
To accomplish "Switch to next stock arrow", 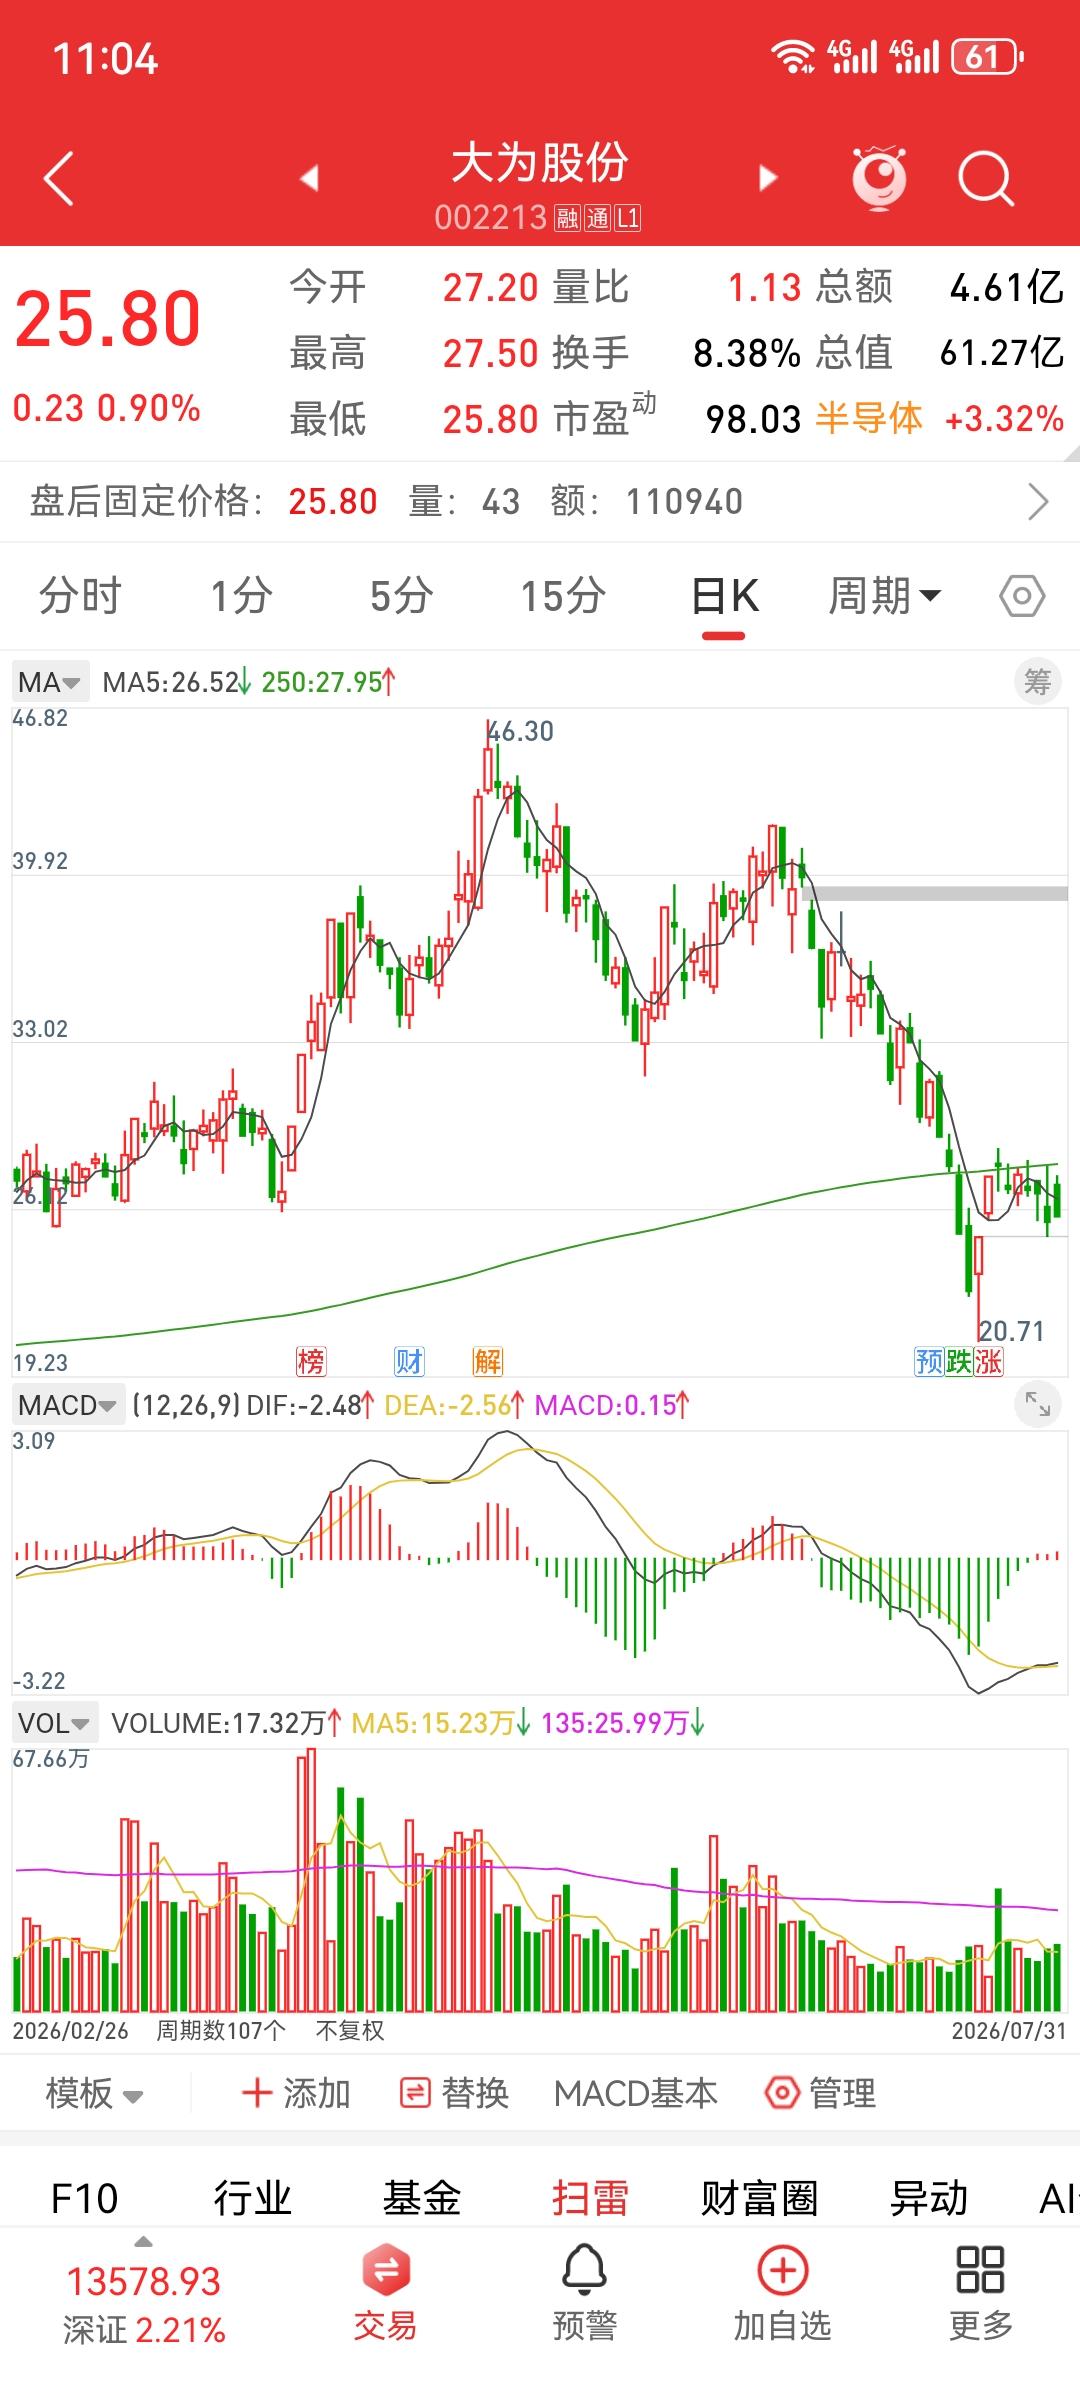I will point(768,178).
